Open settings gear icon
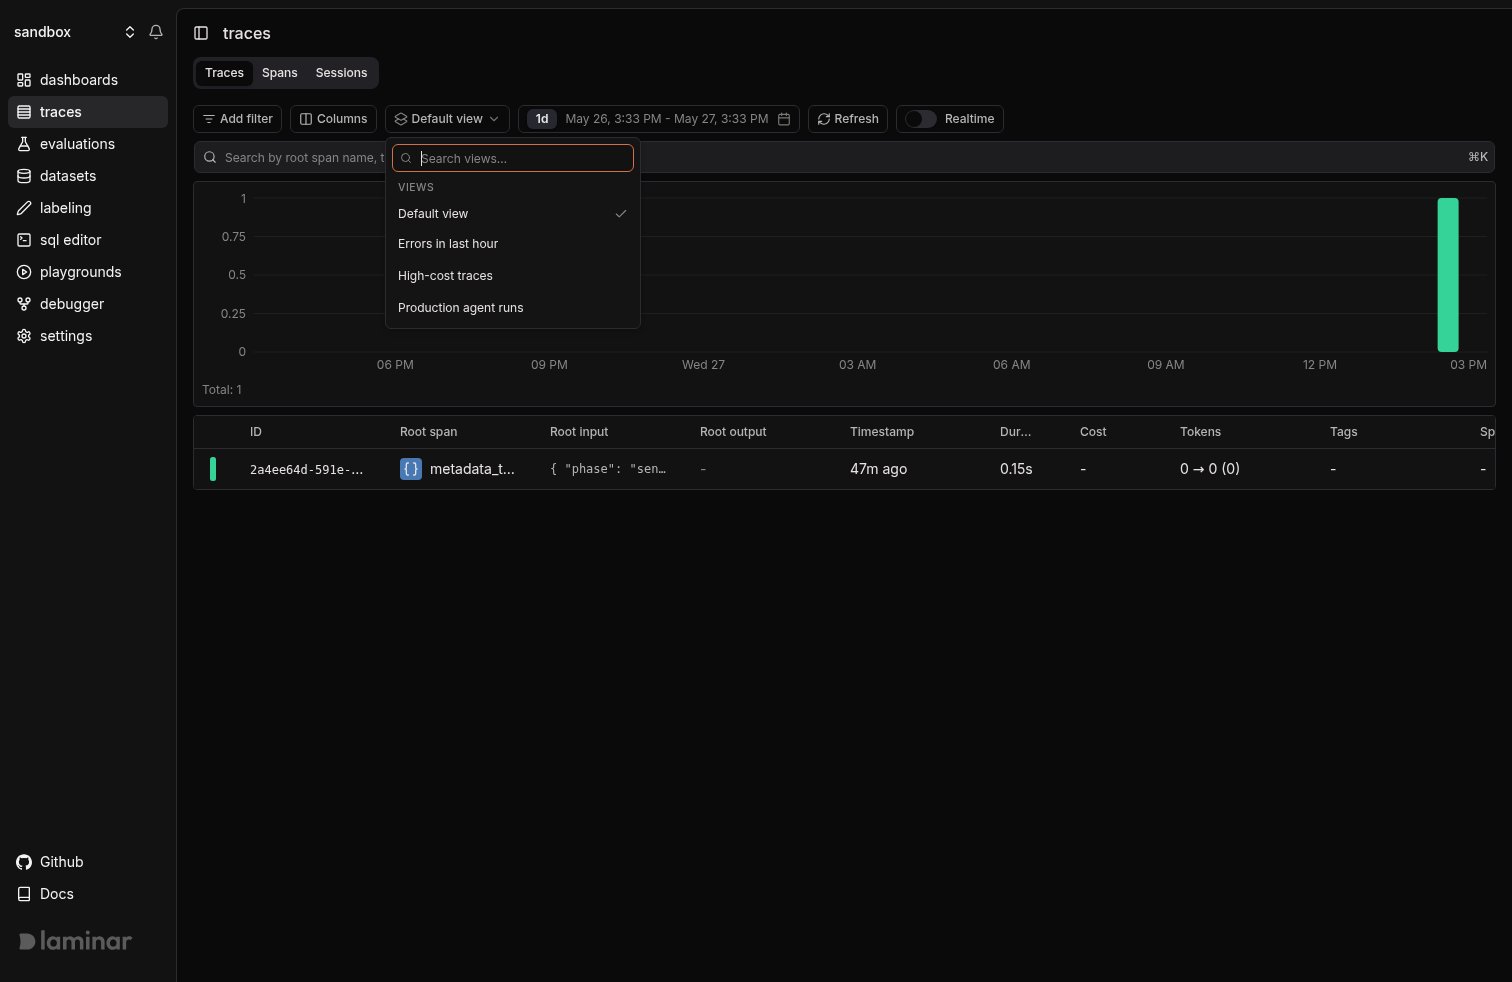The image size is (1512, 982). coord(24,336)
